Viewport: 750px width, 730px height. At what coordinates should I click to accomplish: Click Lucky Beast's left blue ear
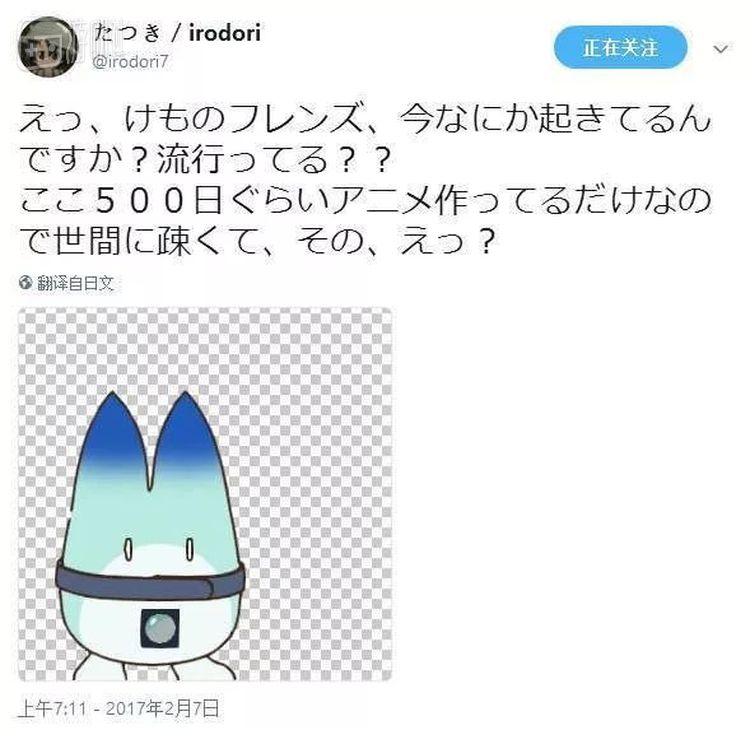[x=112, y=435]
